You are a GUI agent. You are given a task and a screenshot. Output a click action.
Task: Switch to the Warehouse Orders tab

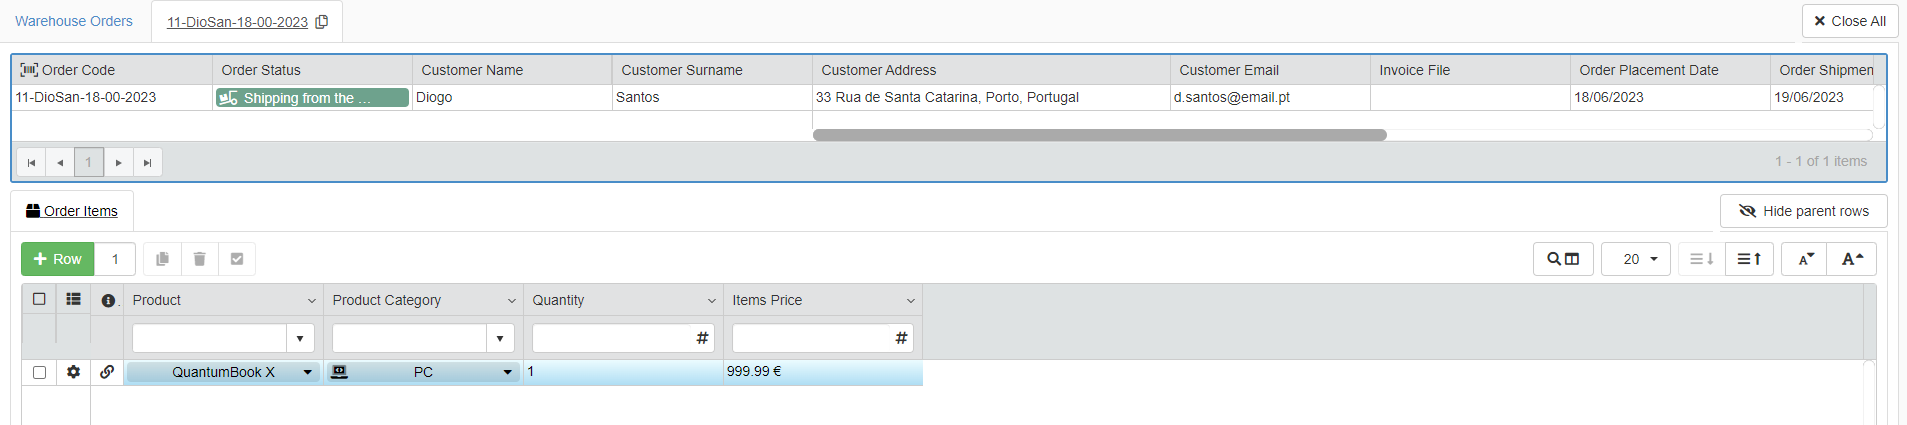pyautogui.click(x=74, y=21)
